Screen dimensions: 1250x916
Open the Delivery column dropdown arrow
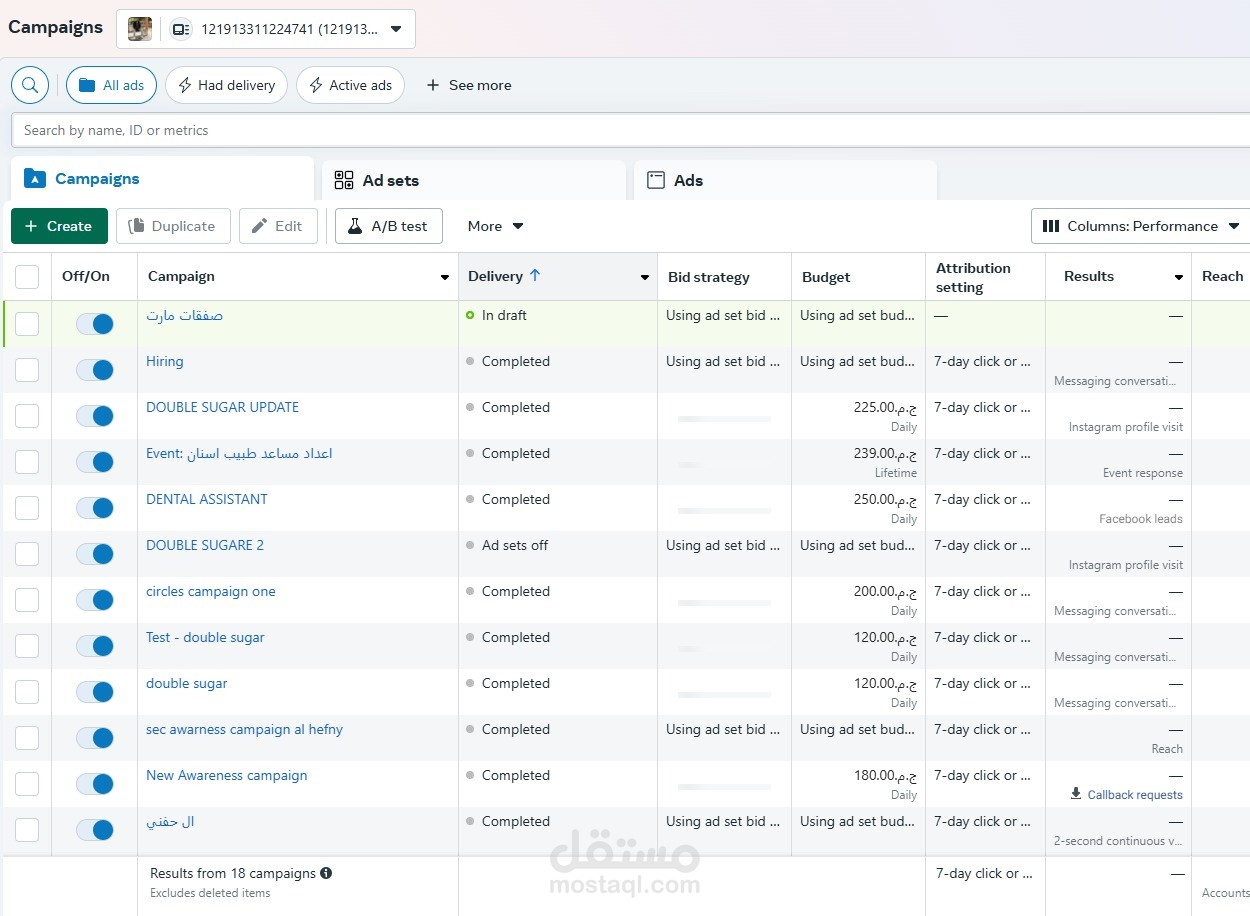pos(645,277)
